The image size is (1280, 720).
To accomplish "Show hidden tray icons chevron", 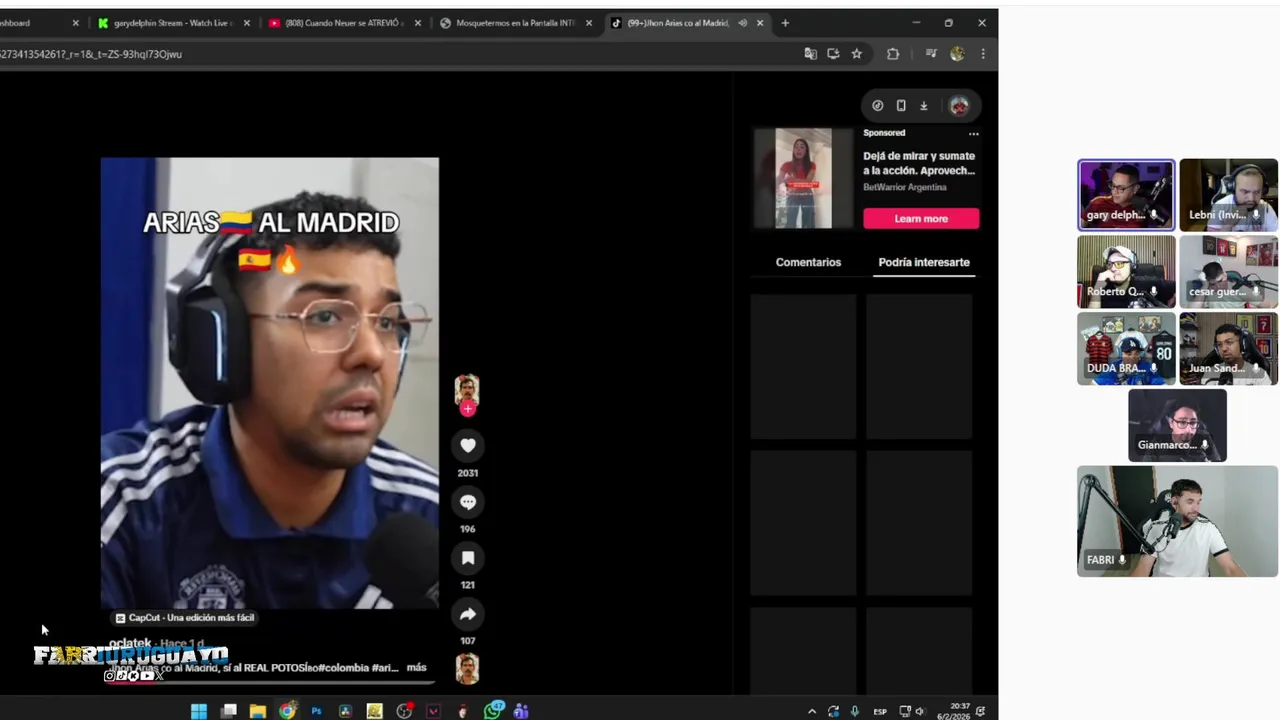I will [x=812, y=711].
